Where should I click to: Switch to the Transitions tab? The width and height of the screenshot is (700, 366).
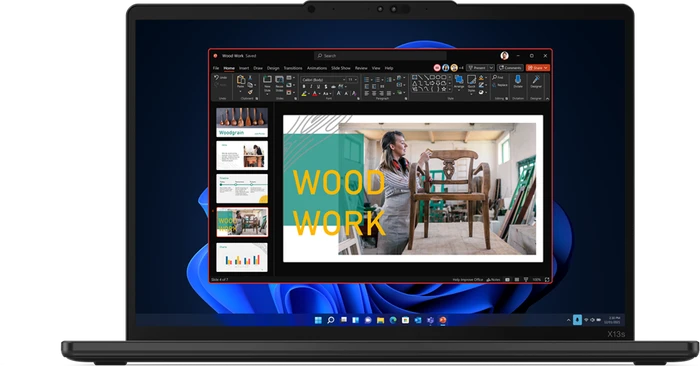click(x=293, y=68)
